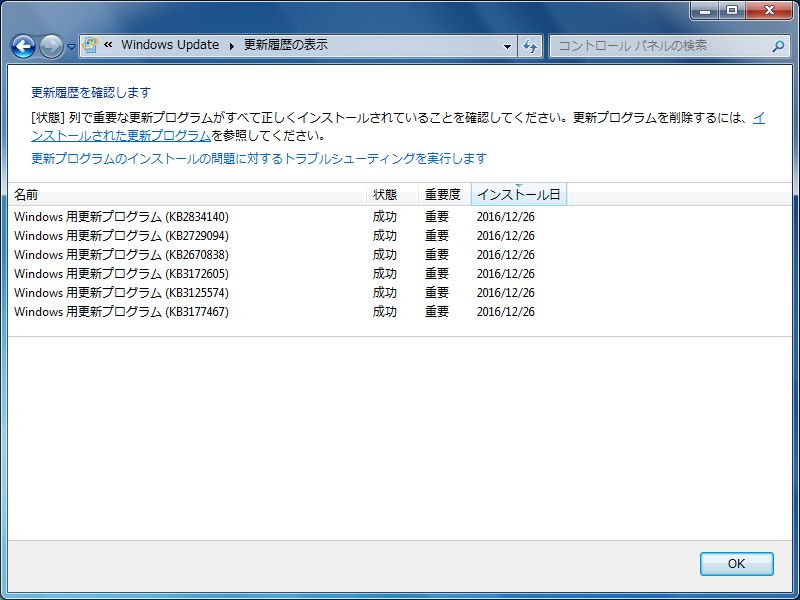Sort by the 状態 column header
Image resolution: width=800 pixels, height=600 pixels.
coord(392,194)
